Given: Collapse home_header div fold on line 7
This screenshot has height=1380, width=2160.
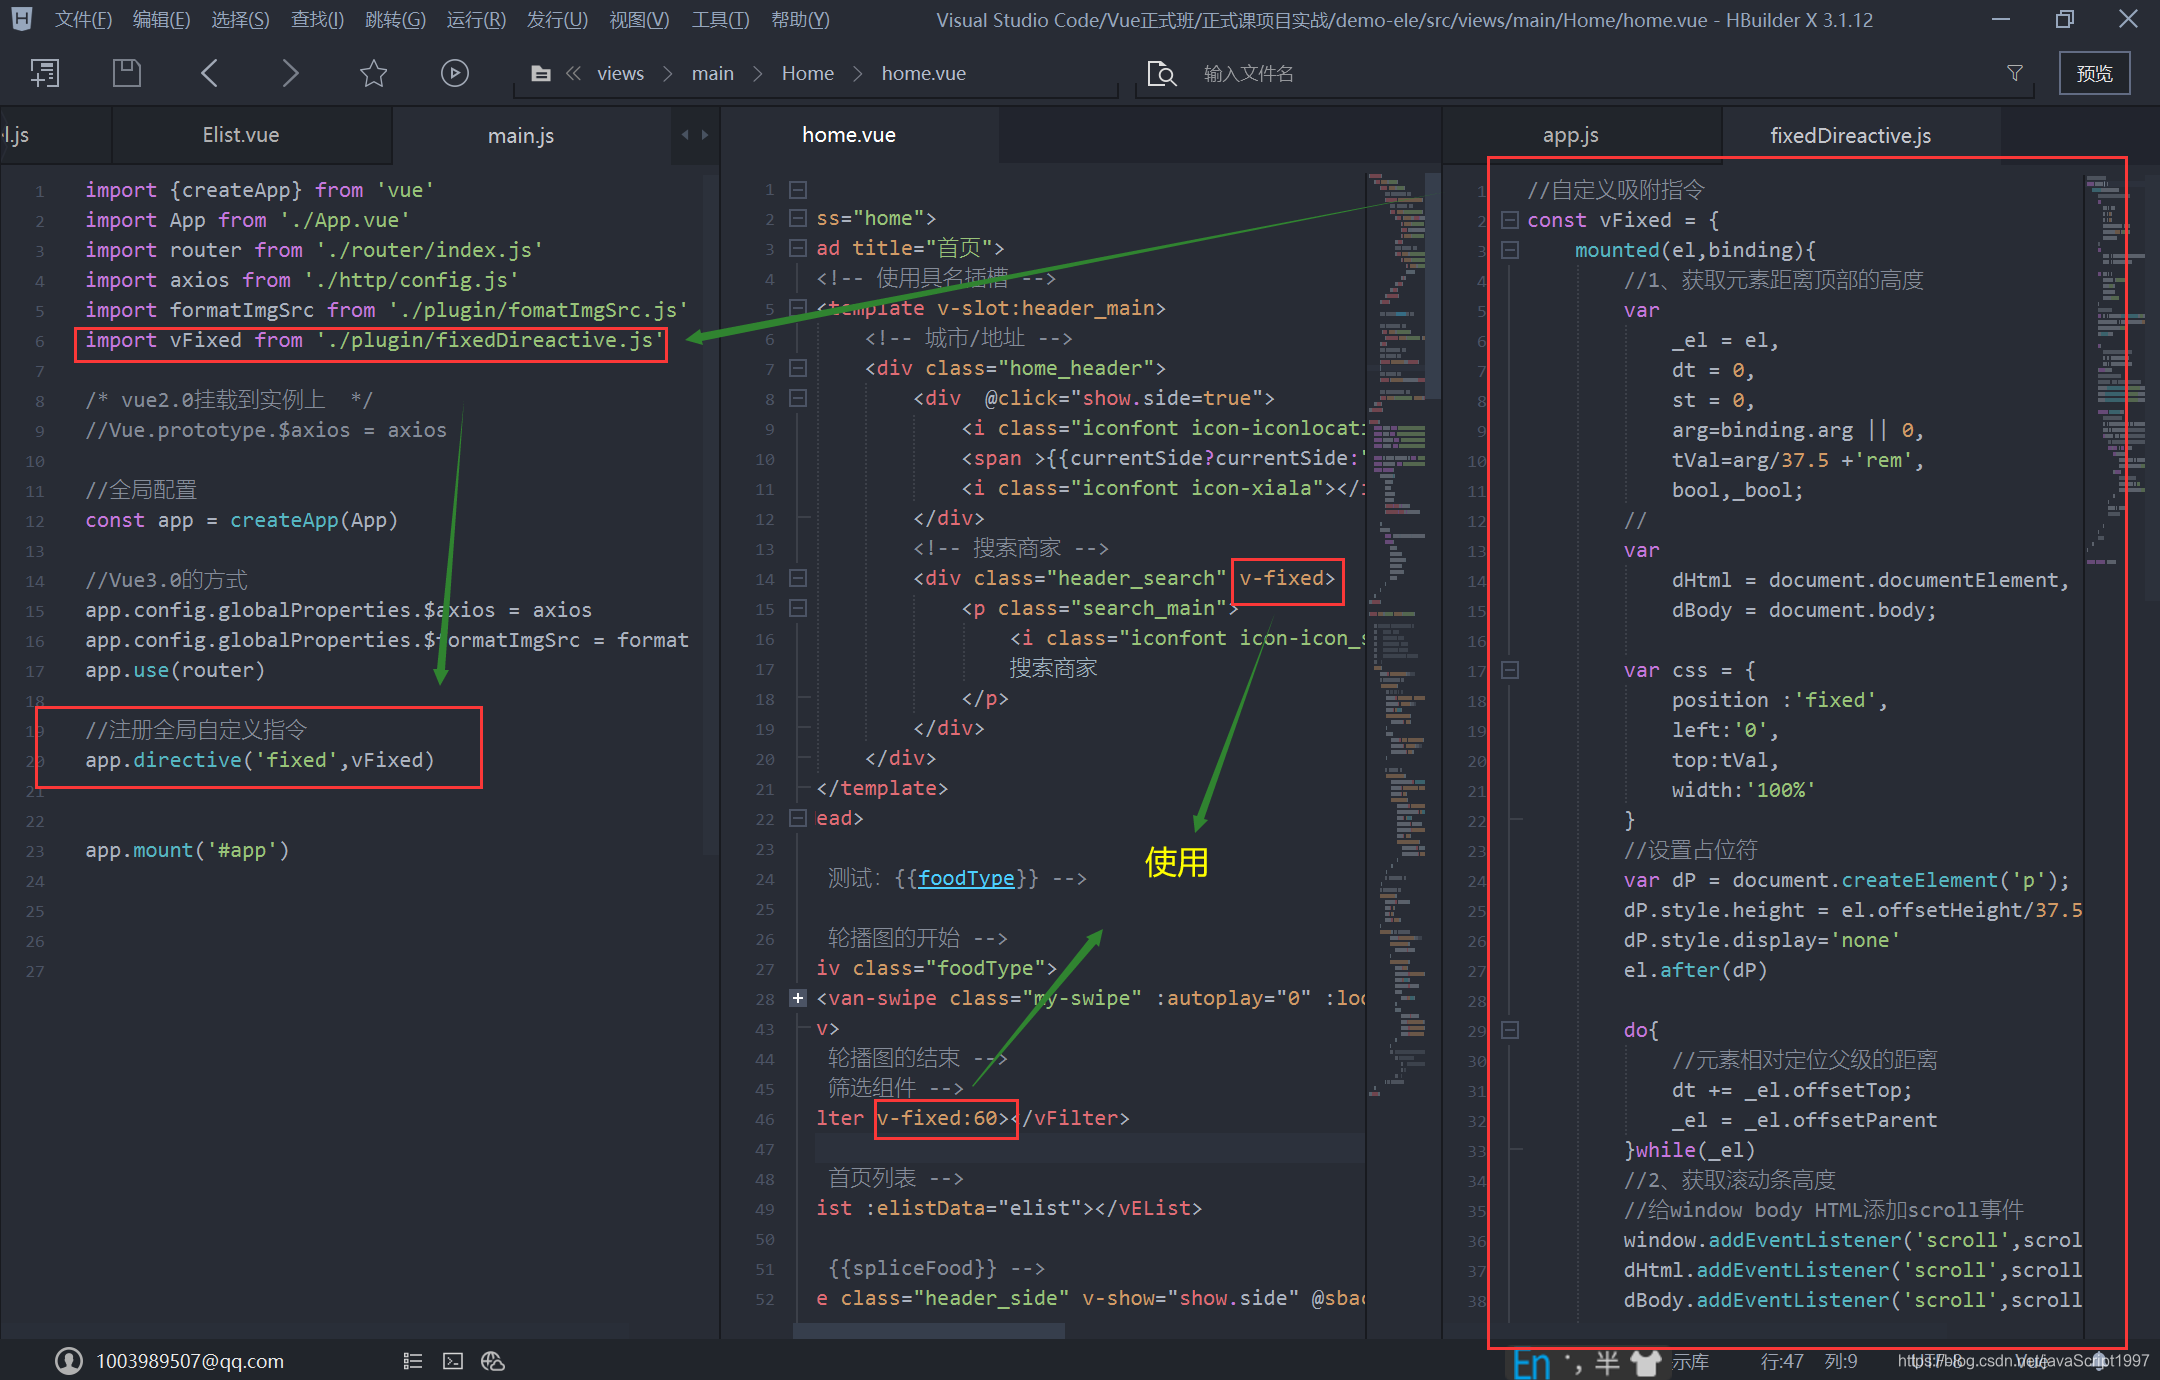Looking at the screenshot, I should coord(798,368).
